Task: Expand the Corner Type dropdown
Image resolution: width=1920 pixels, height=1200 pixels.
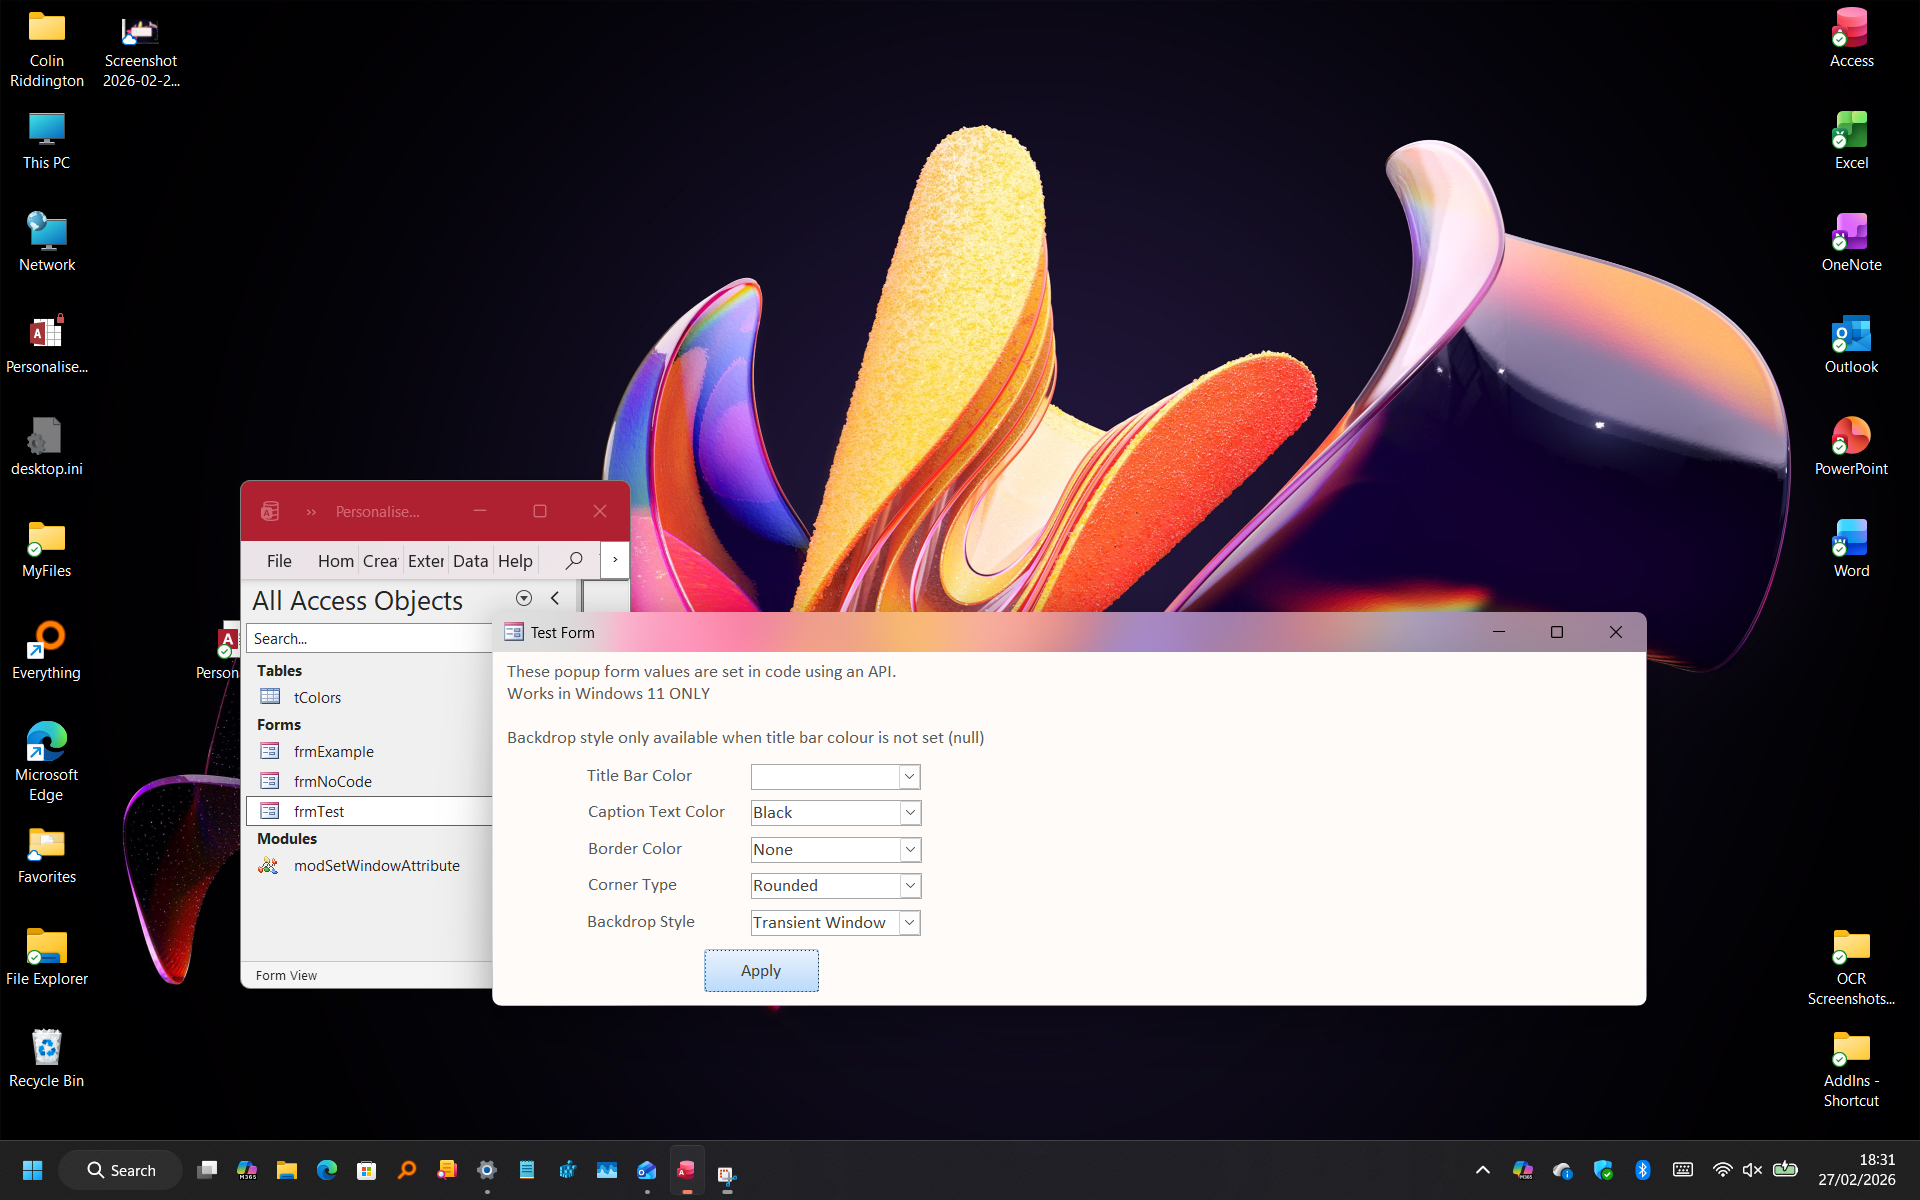Action: coord(910,886)
